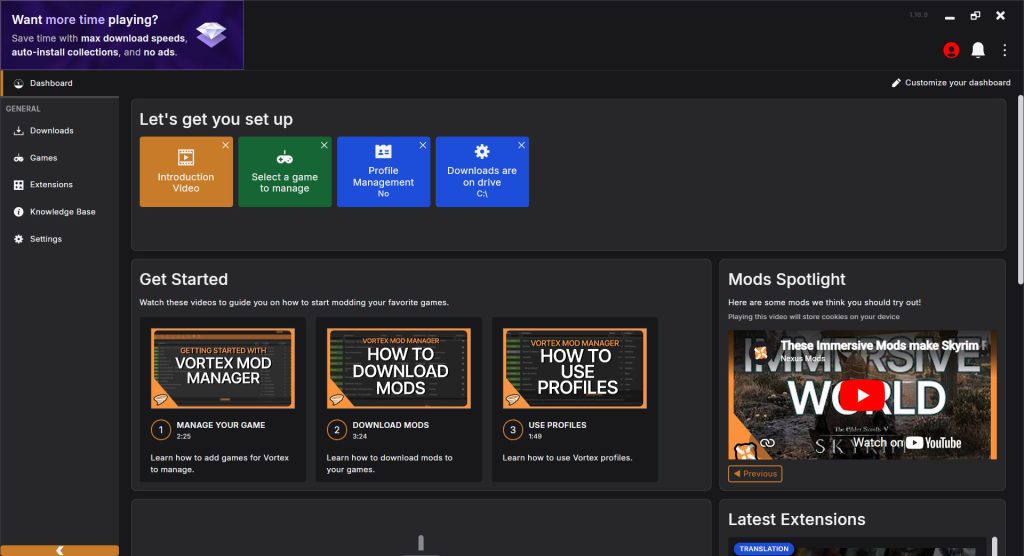Open notifications bell
Viewport: 1024px width, 556px height.
click(978, 50)
